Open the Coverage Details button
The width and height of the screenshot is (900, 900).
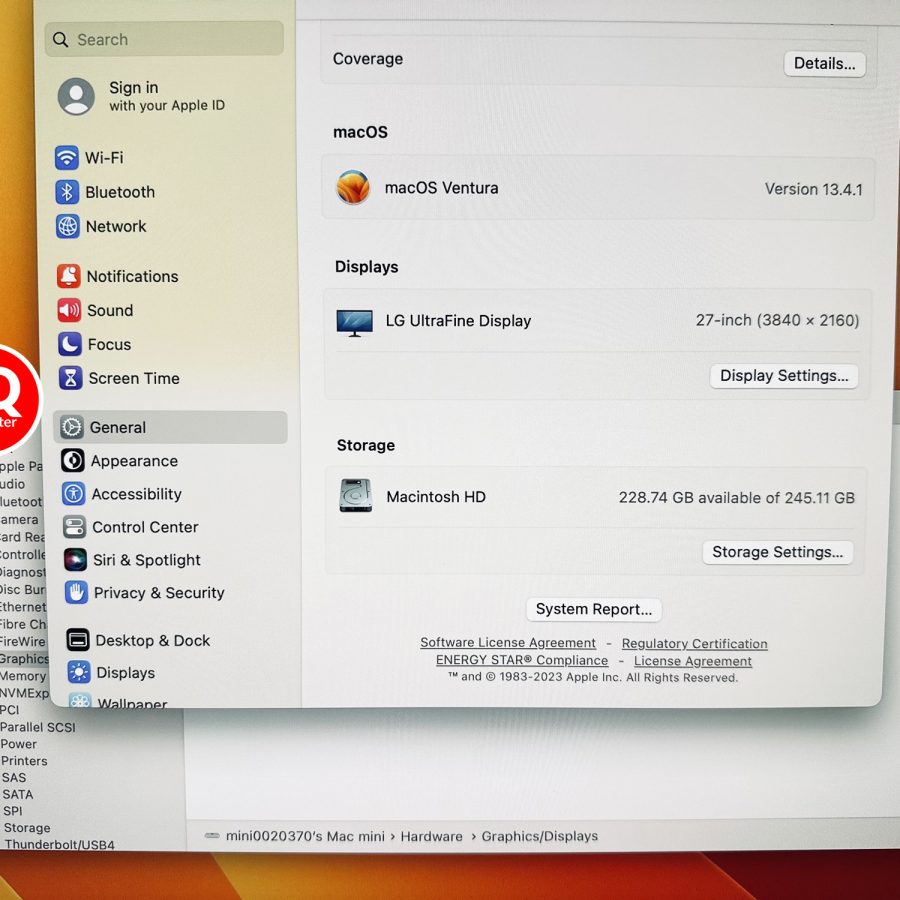pos(824,64)
